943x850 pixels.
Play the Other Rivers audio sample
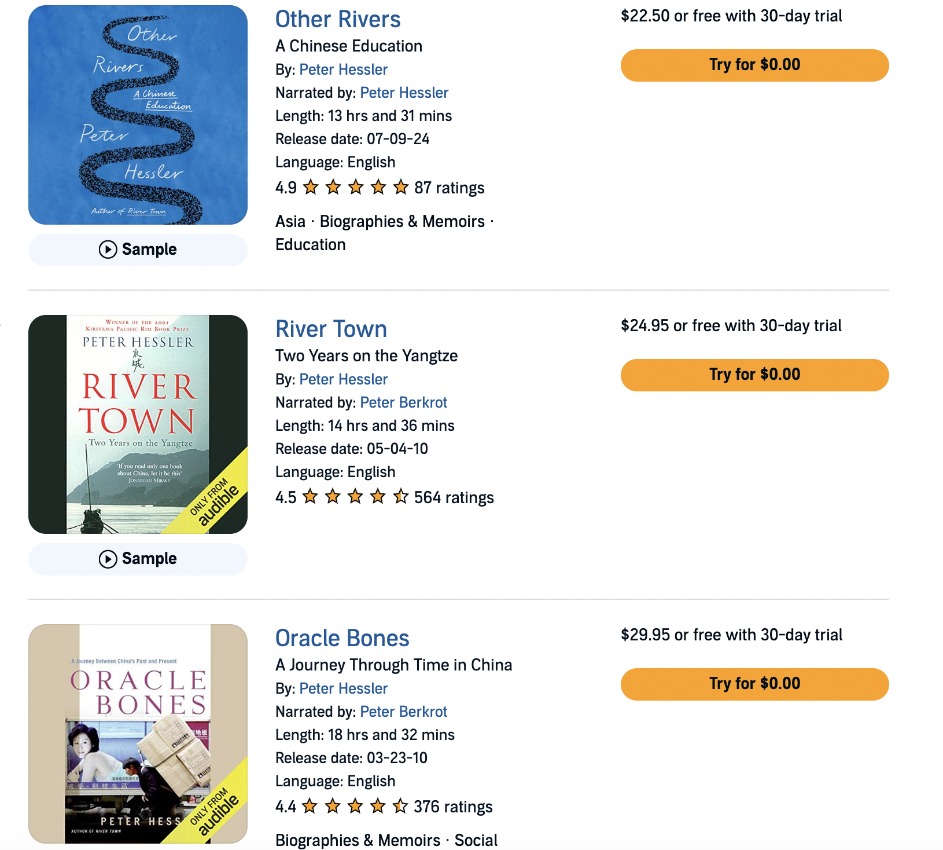(x=138, y=250)
